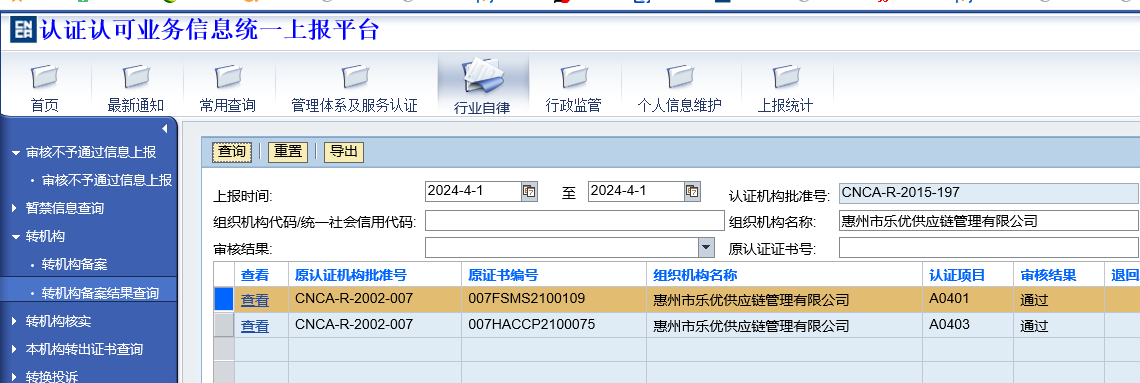Expand the 转机构核实 tree section
The height and width of the screenshot is (383, 1140).
(x=15, y=321)
